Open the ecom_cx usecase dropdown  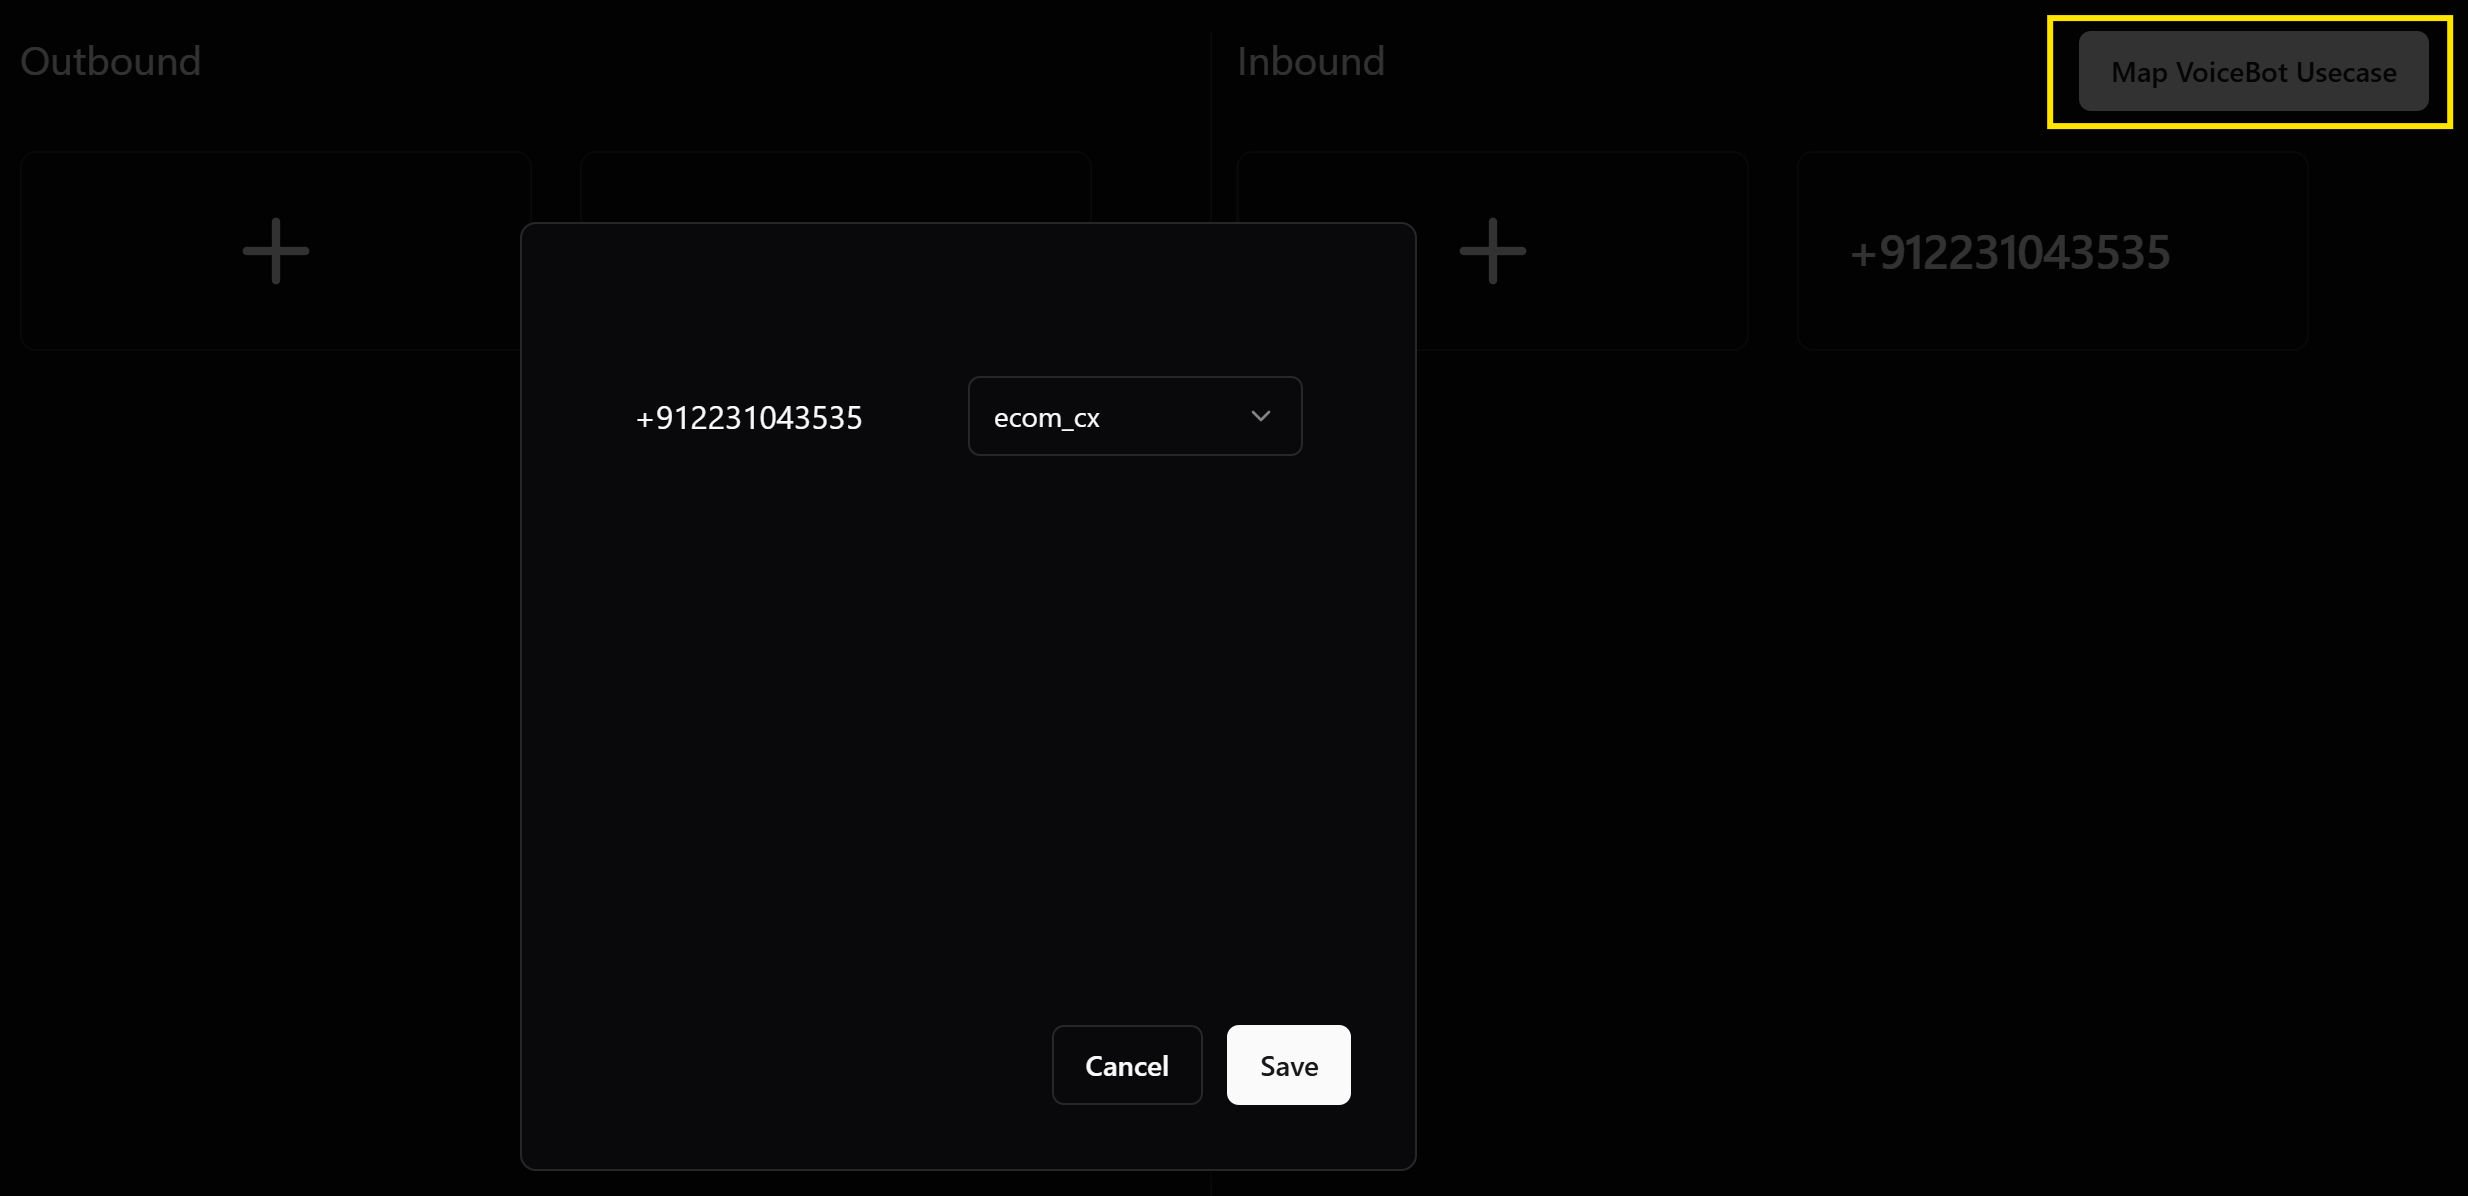click(1134, 416)
